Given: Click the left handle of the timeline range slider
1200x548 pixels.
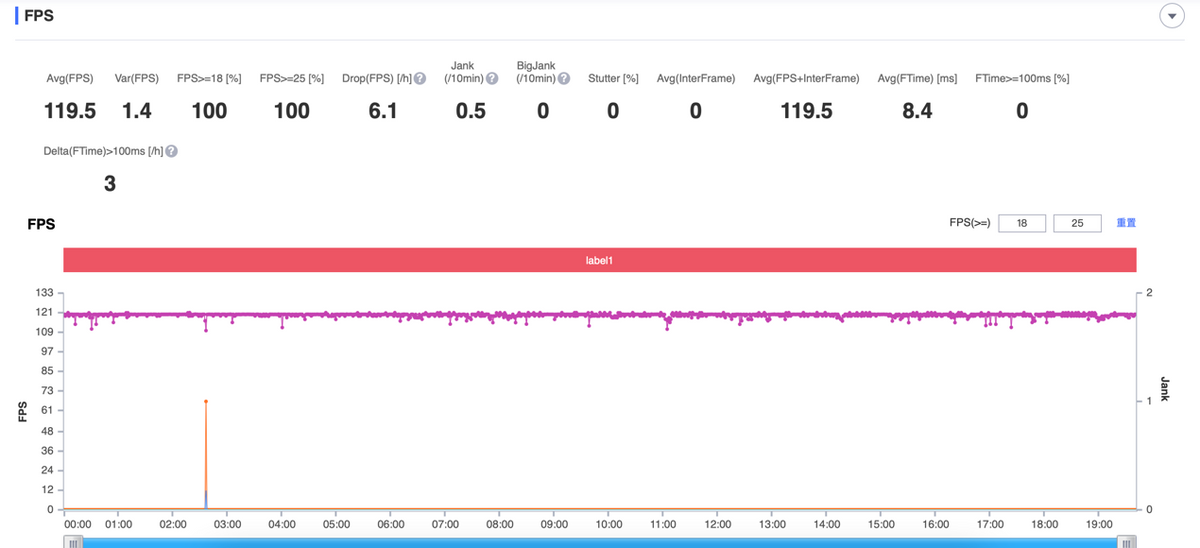Looking at the screenshot, I should (x=73, y=543).
